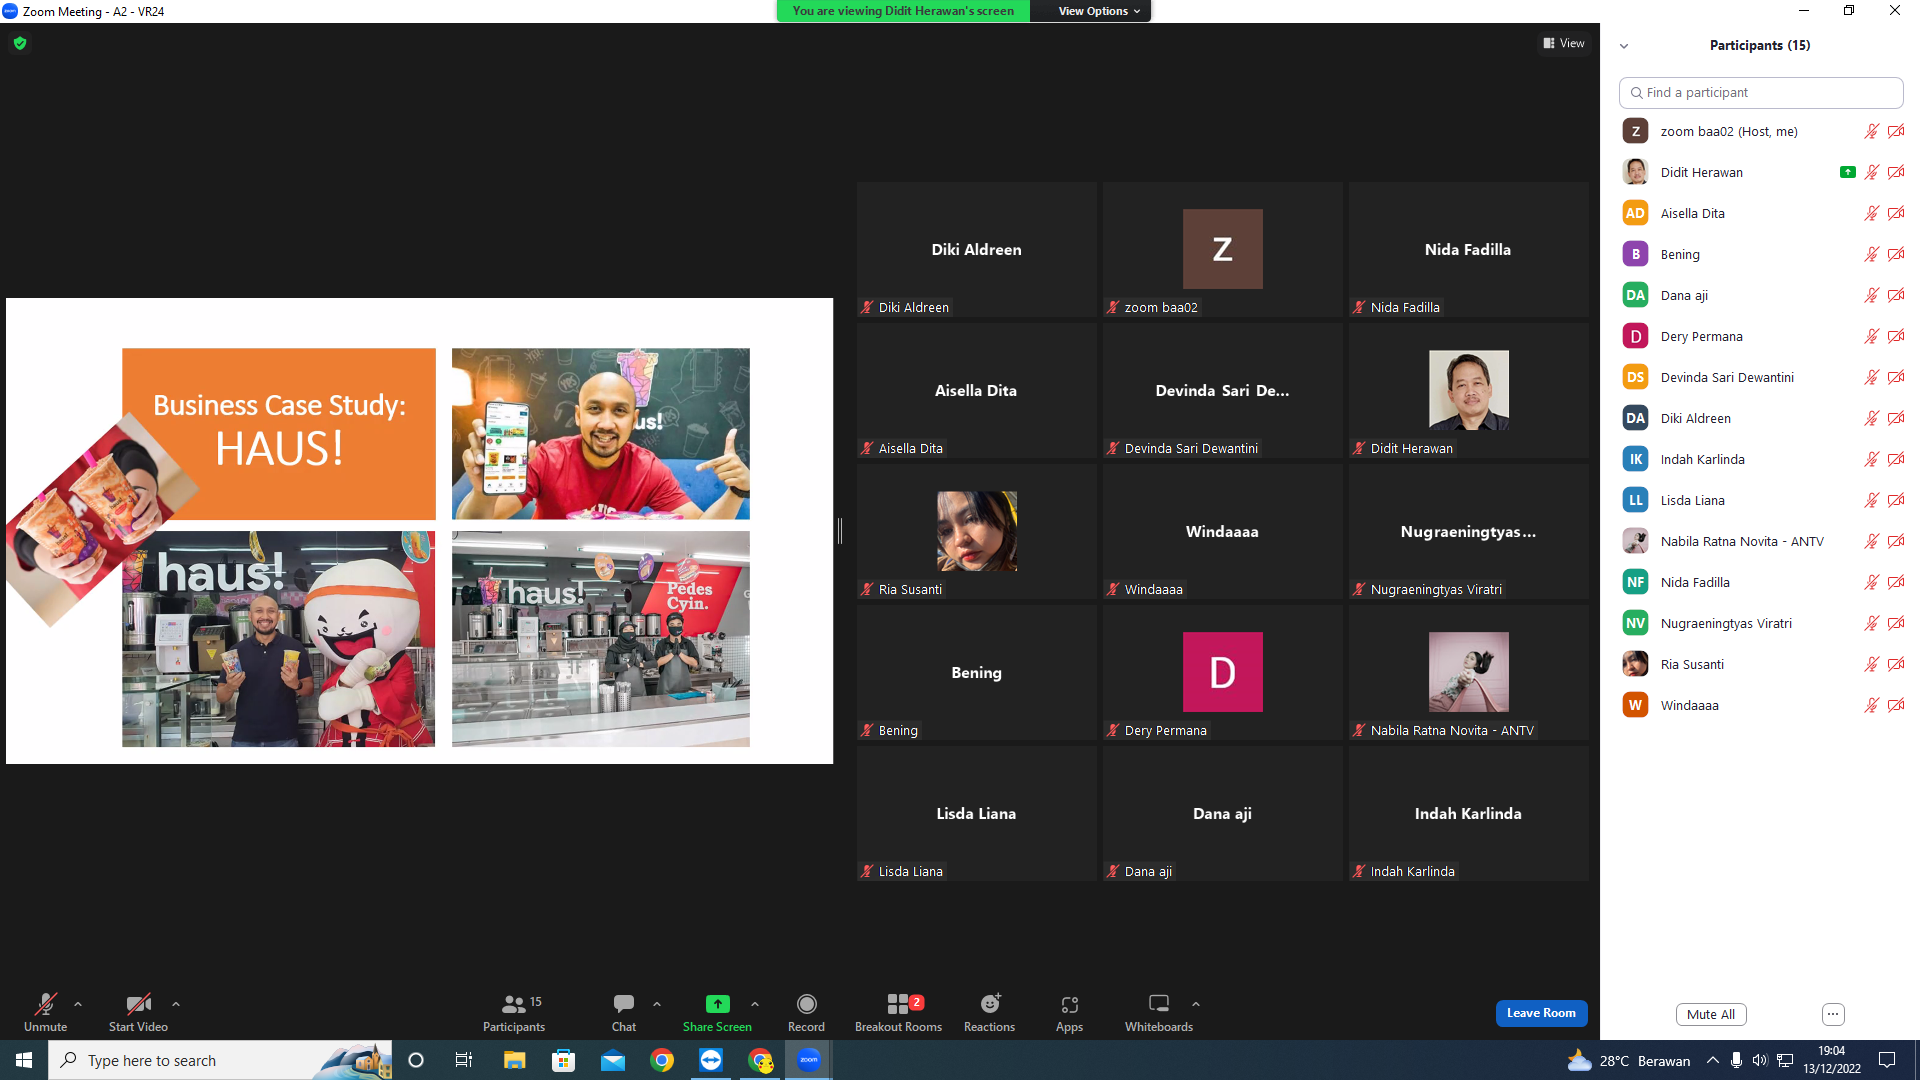Click the Mute All button
Viewport: 1920px width, 1080px height.
tap(1711, 1014)
